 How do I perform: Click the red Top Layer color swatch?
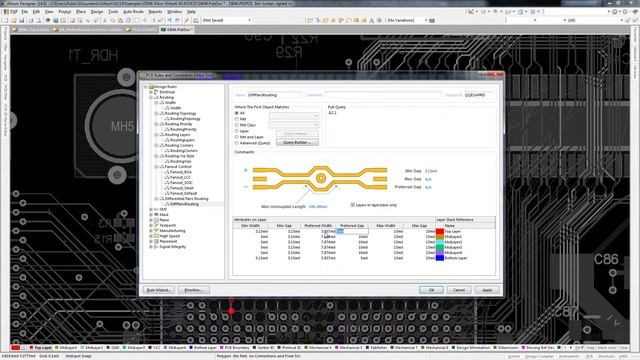440,231
